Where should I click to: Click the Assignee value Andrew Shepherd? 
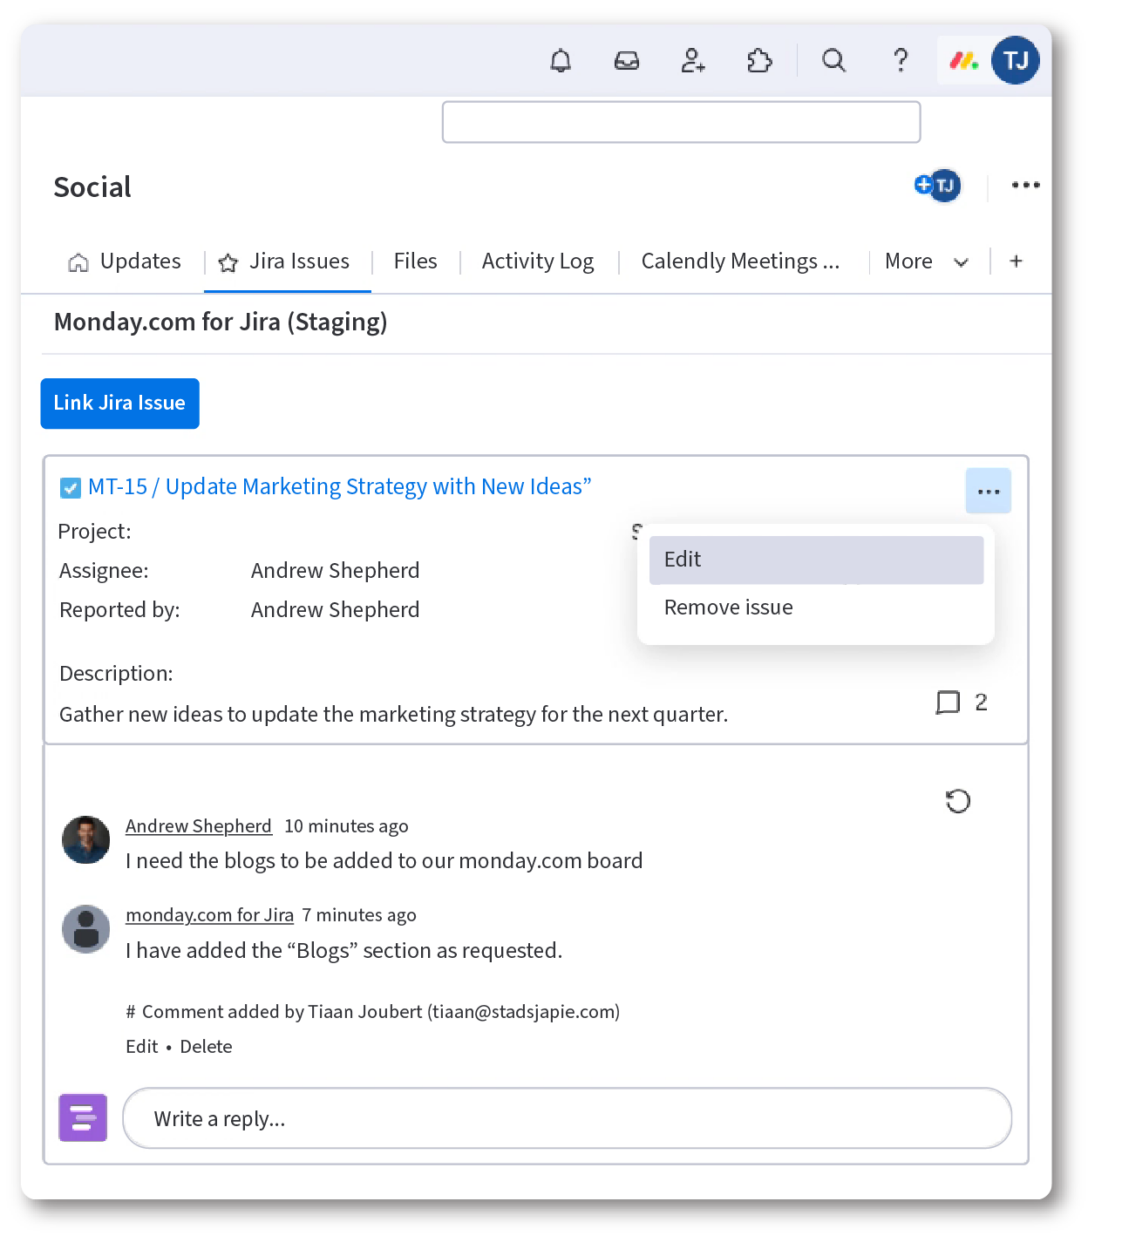(x=335, y=571)
